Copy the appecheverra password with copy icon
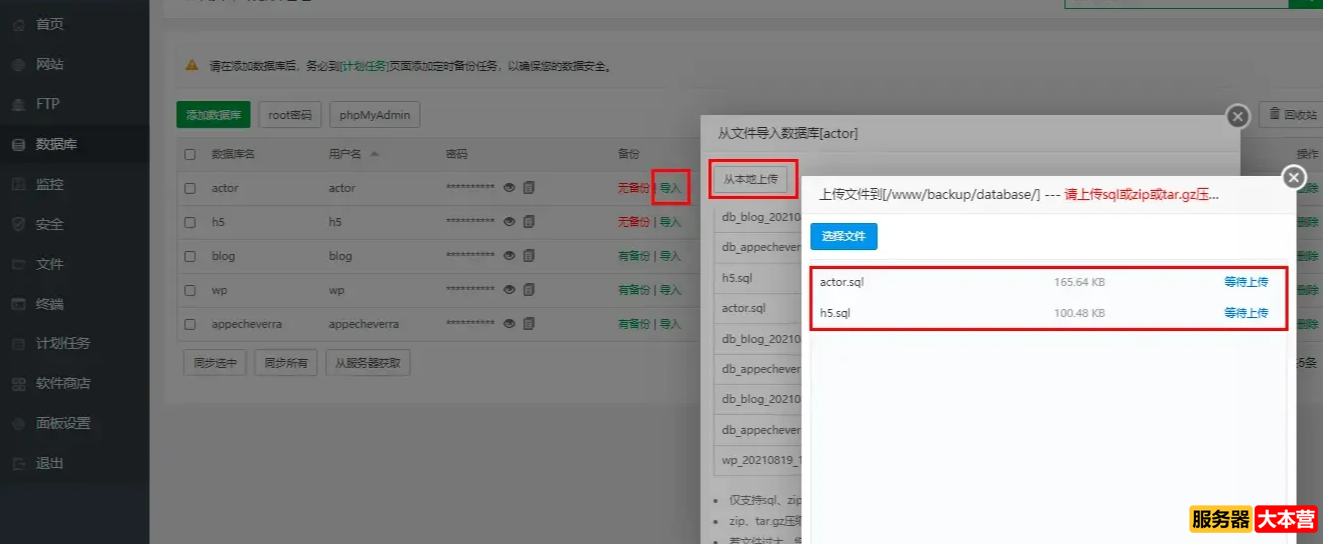This screenshot has width=1323, height=544. pyautogui.click(x=529, y=324)
